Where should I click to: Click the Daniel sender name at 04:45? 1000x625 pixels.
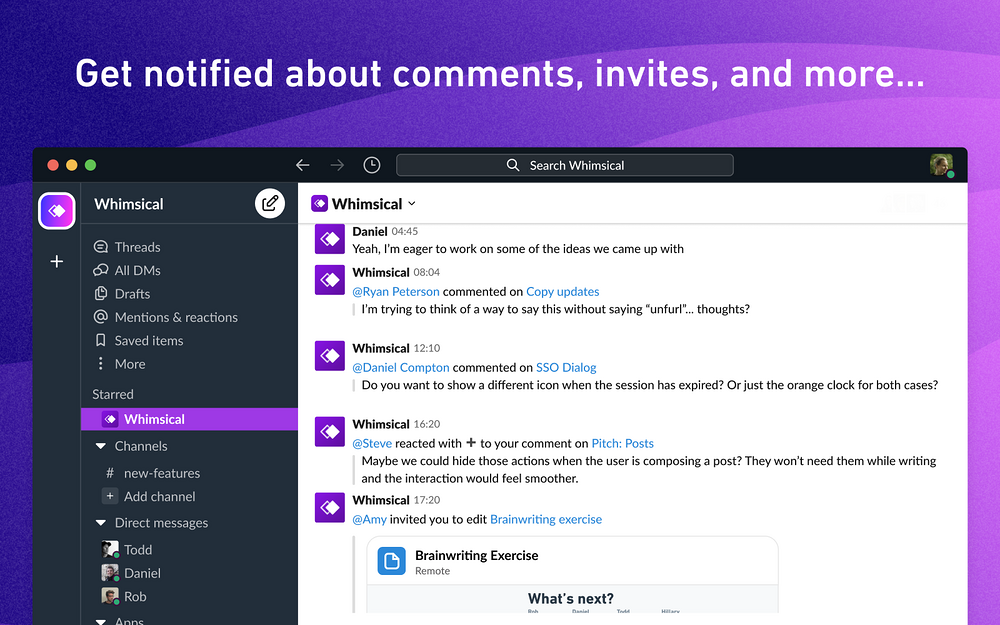coord(370,232)
